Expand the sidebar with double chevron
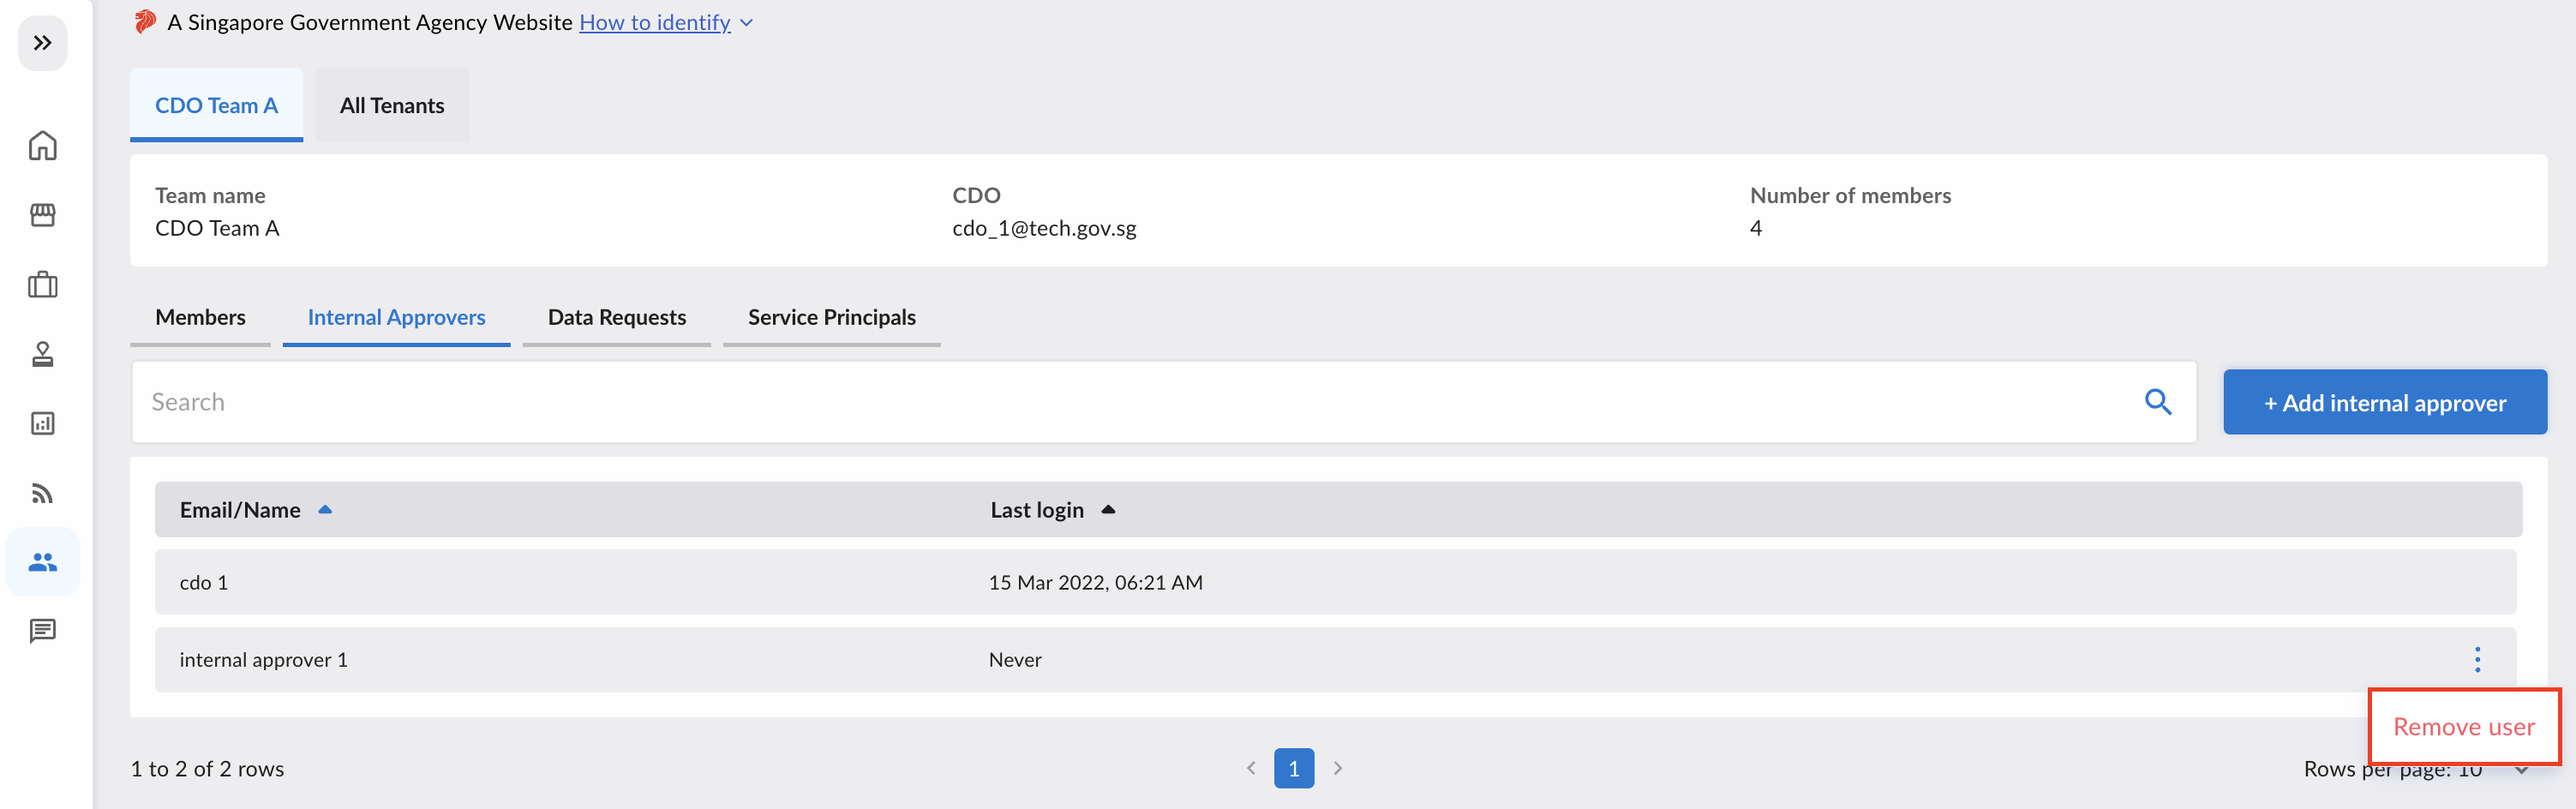Image resolution: width=2576 pixels, height=809 pixels. click(x=42, y=43)
